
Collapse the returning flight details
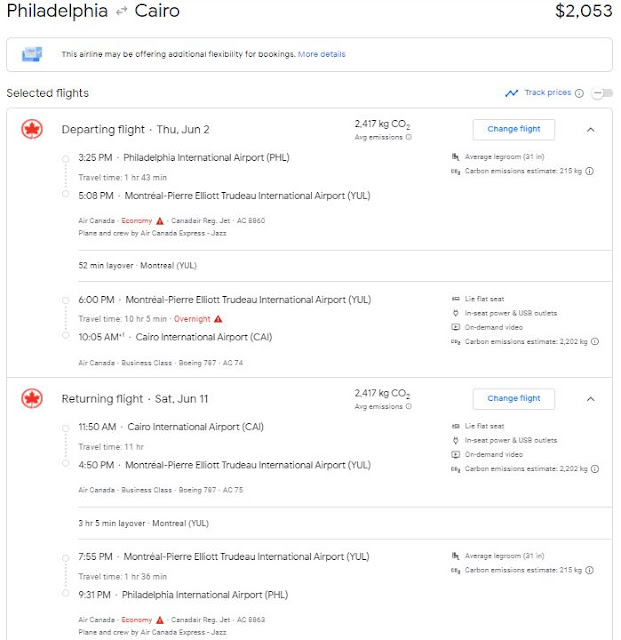coord(590,398)
